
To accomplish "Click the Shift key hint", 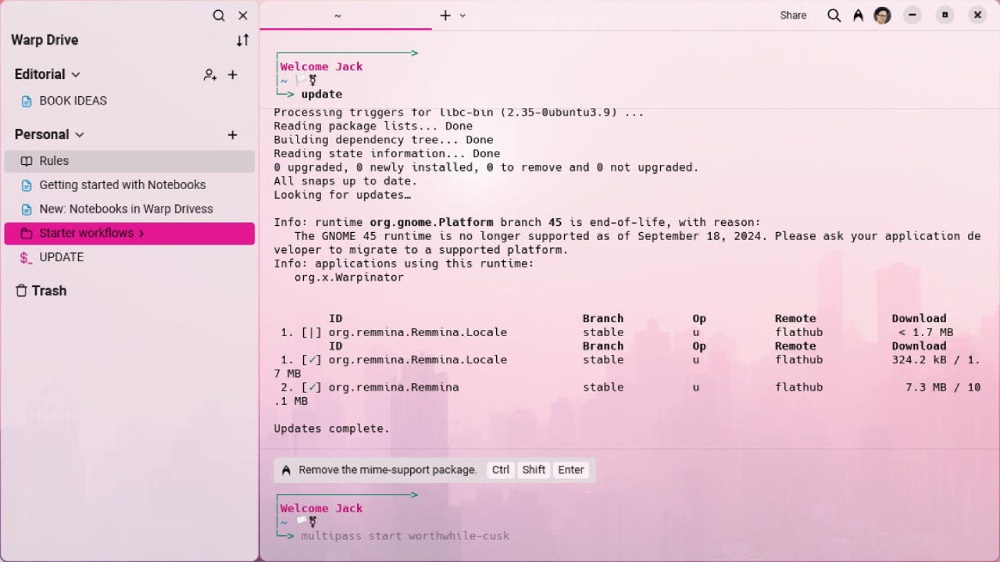I will click(533, 470).
